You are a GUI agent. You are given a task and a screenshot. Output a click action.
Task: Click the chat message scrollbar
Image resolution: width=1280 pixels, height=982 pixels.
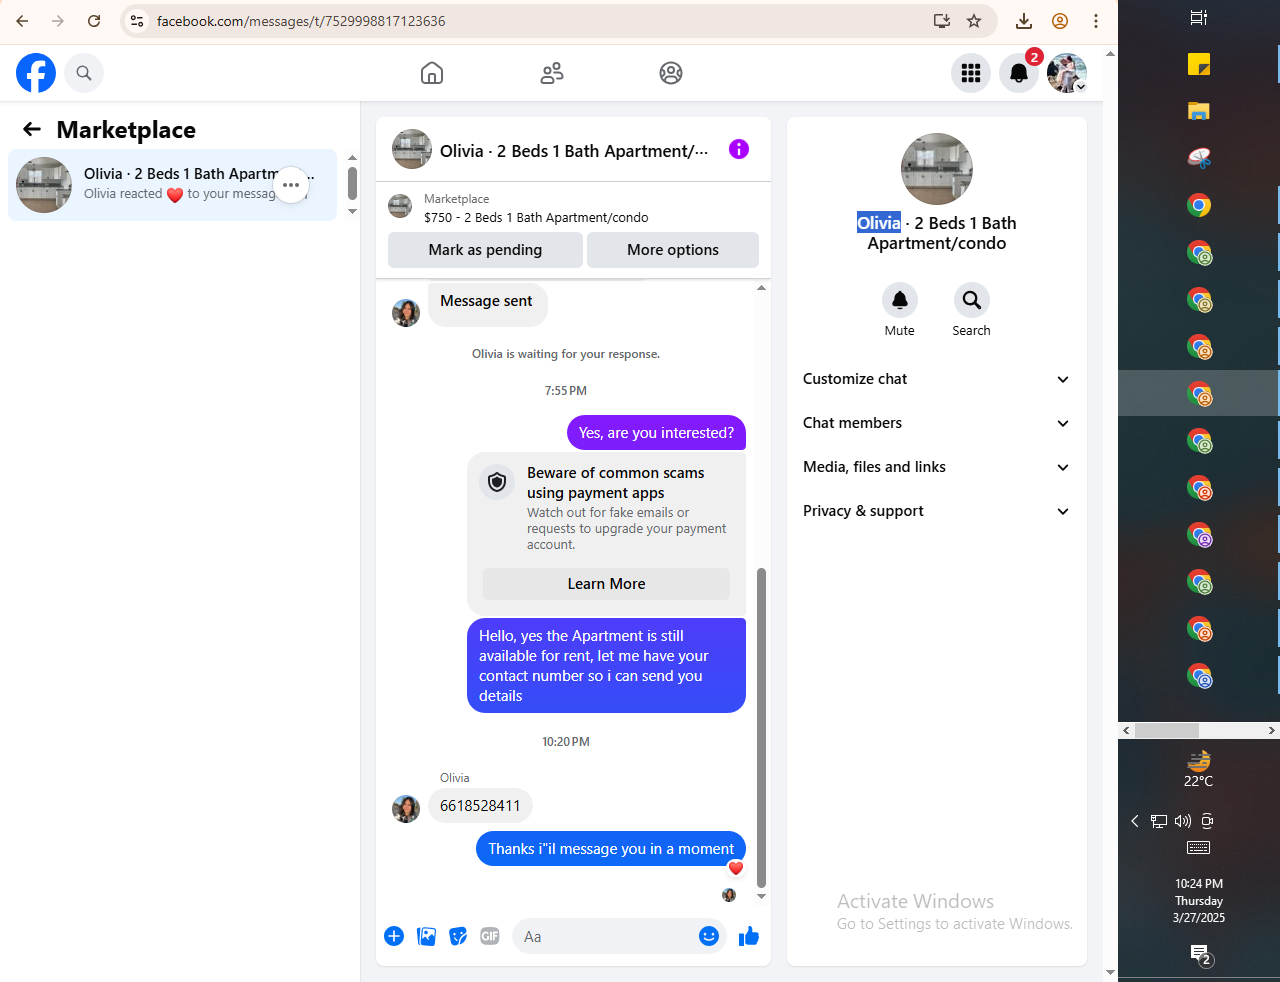pos(761,727)
